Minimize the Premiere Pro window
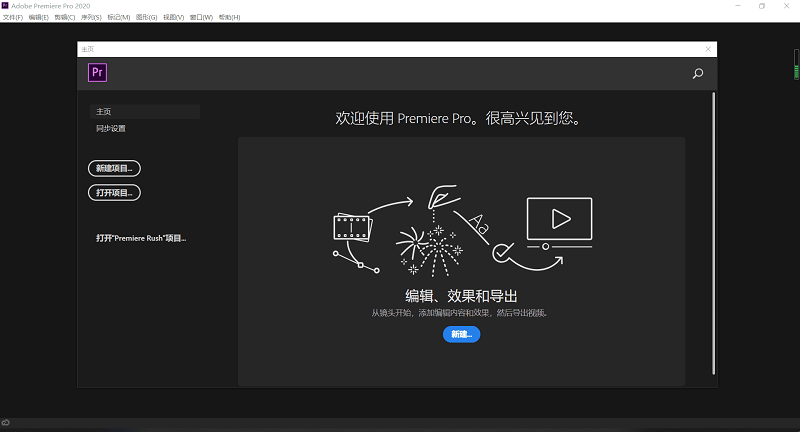This screenshot has width=800, height=432. (738, 6)
